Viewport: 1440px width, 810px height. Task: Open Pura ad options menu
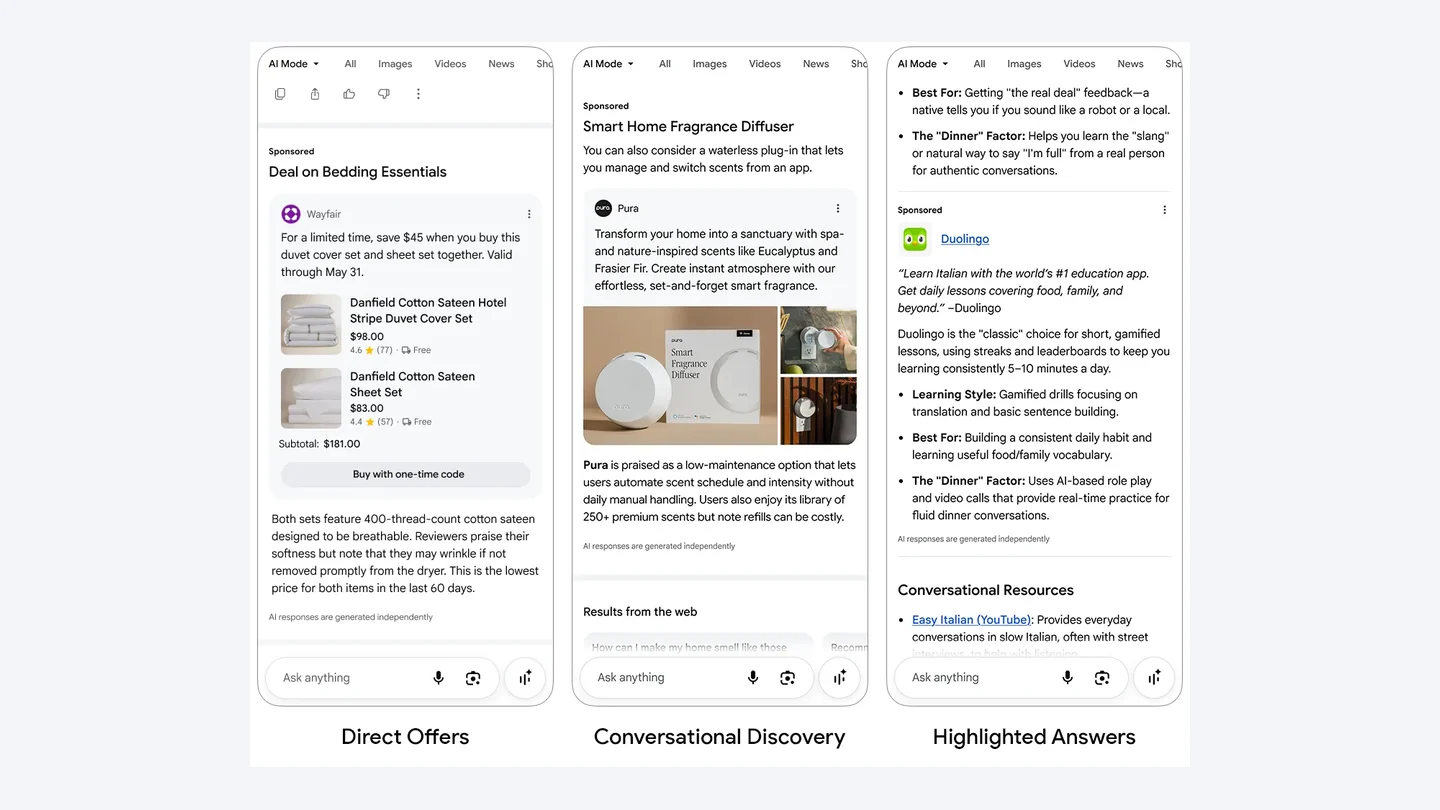tap(838, 208)
